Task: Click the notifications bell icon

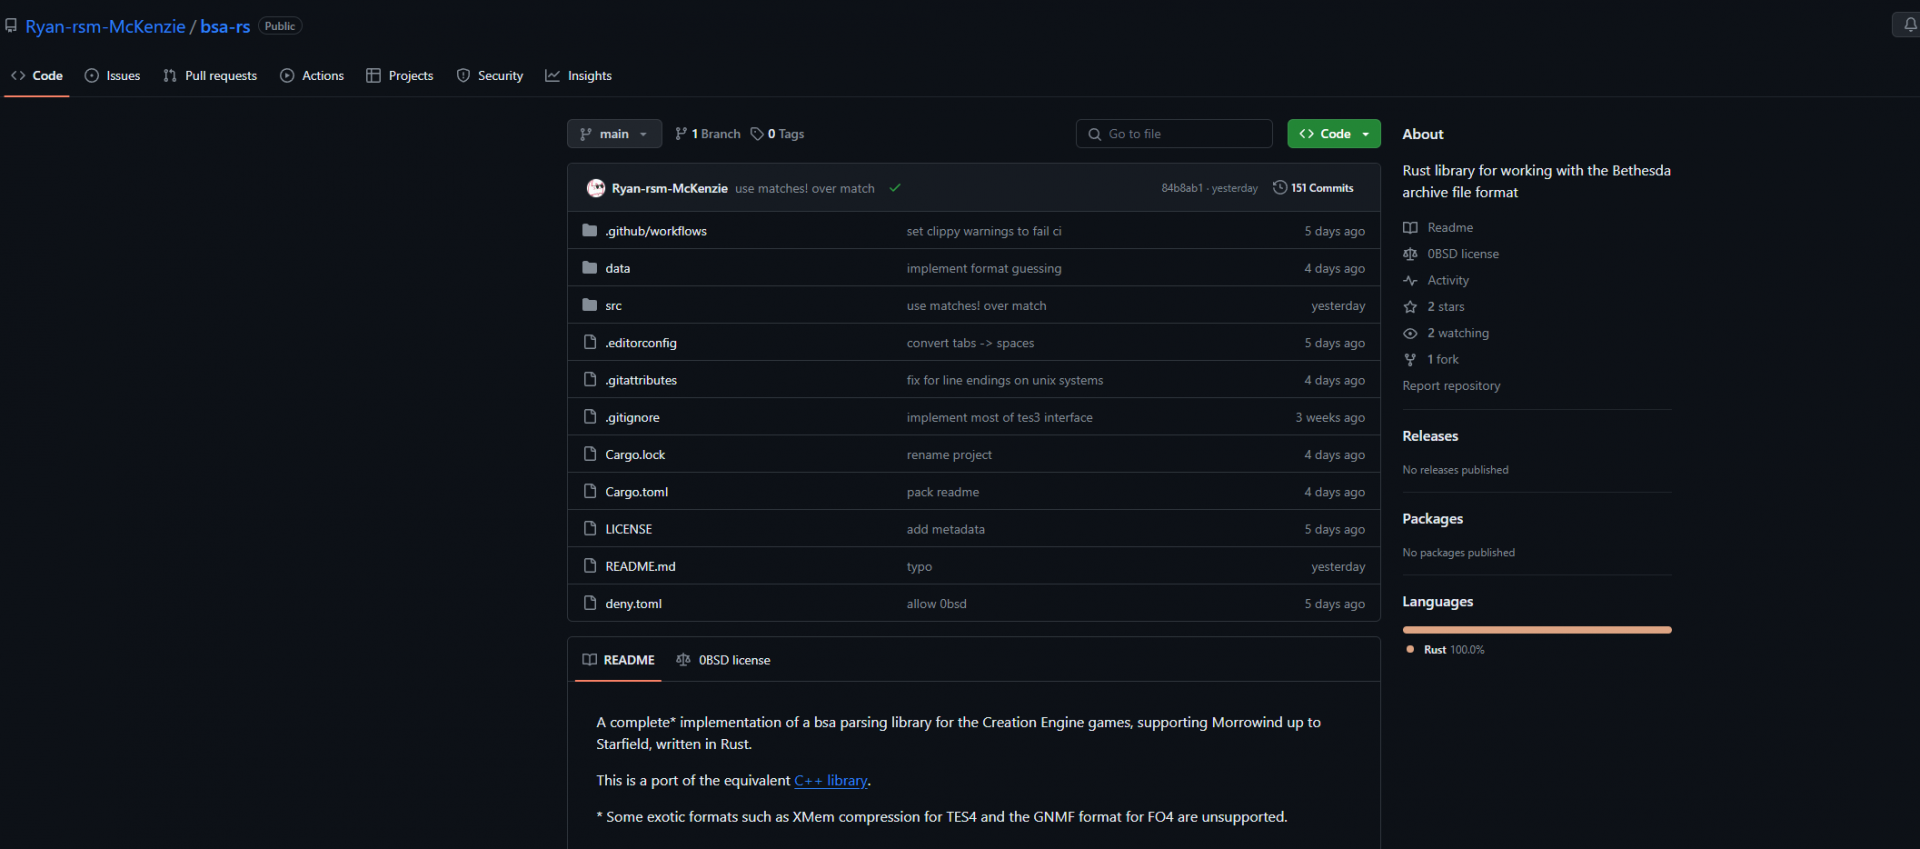Action: coord(1909,25)
